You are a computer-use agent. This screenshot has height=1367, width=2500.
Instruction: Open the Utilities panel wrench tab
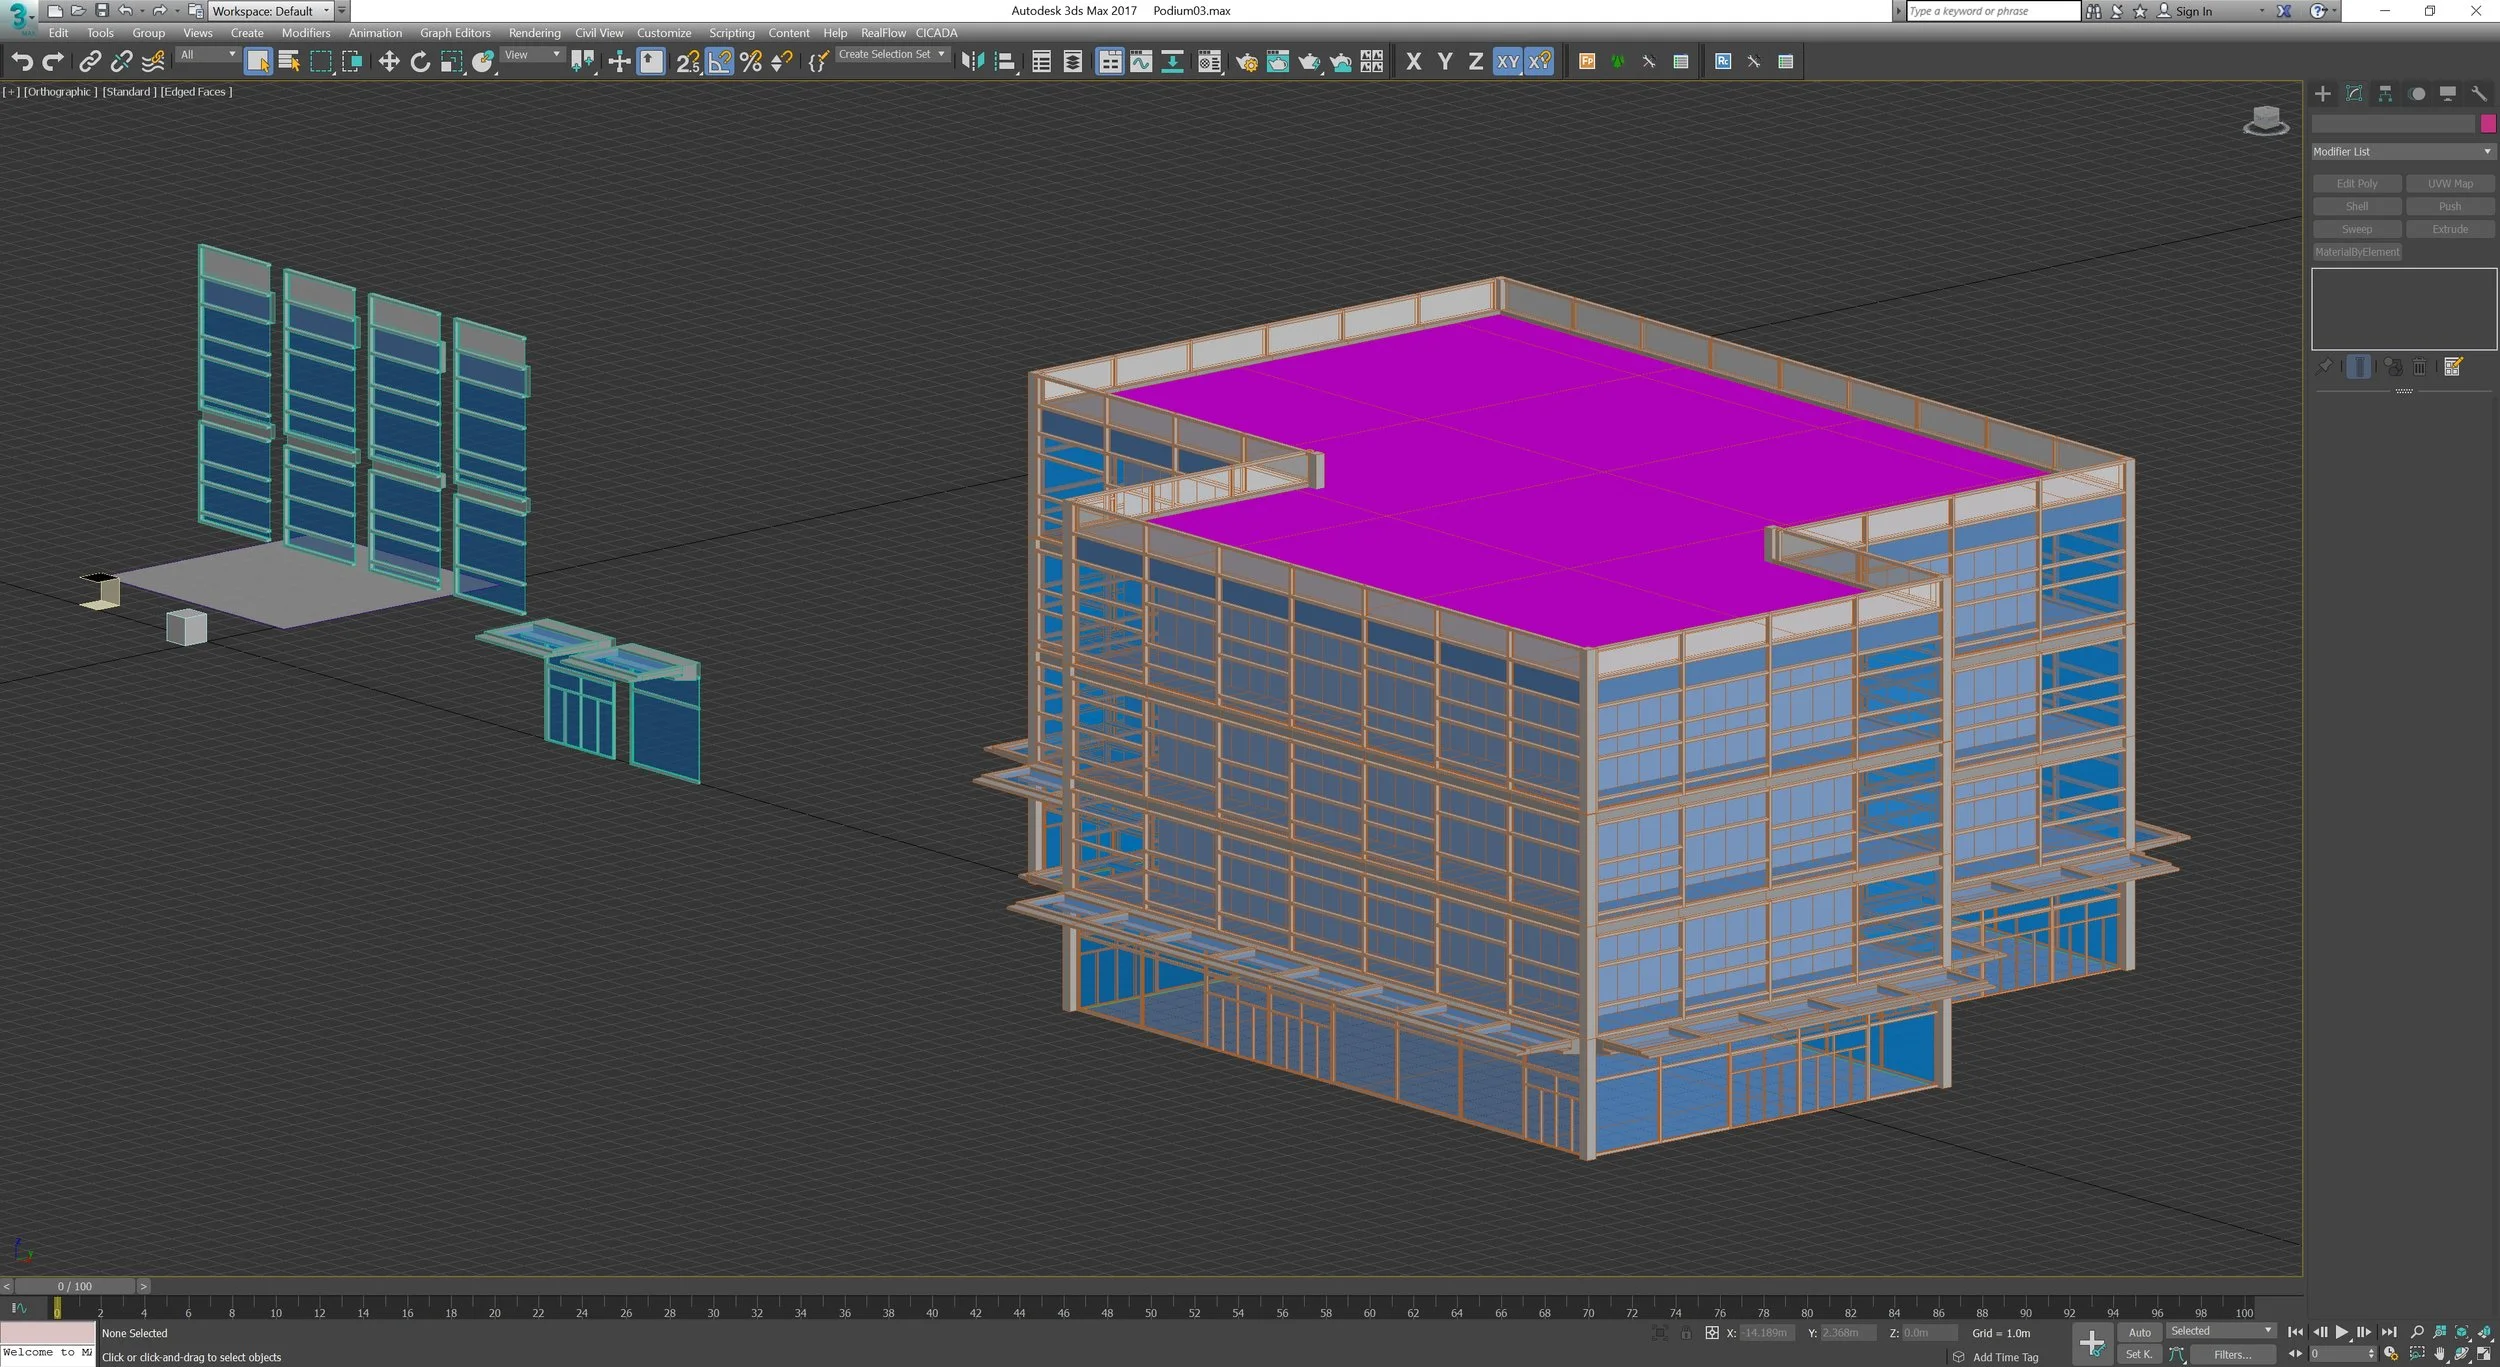pos(2479,94)
